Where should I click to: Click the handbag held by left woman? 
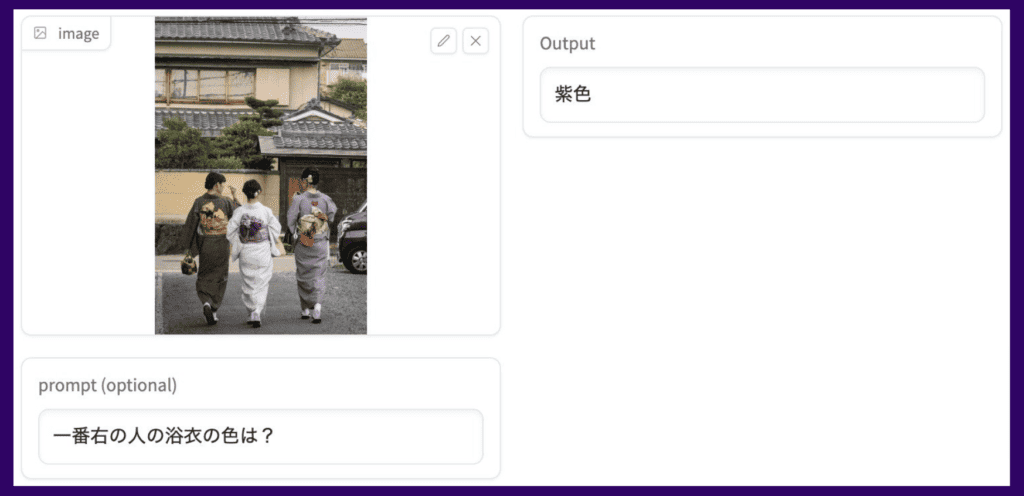pyautogui.click(x=189, y=263)
